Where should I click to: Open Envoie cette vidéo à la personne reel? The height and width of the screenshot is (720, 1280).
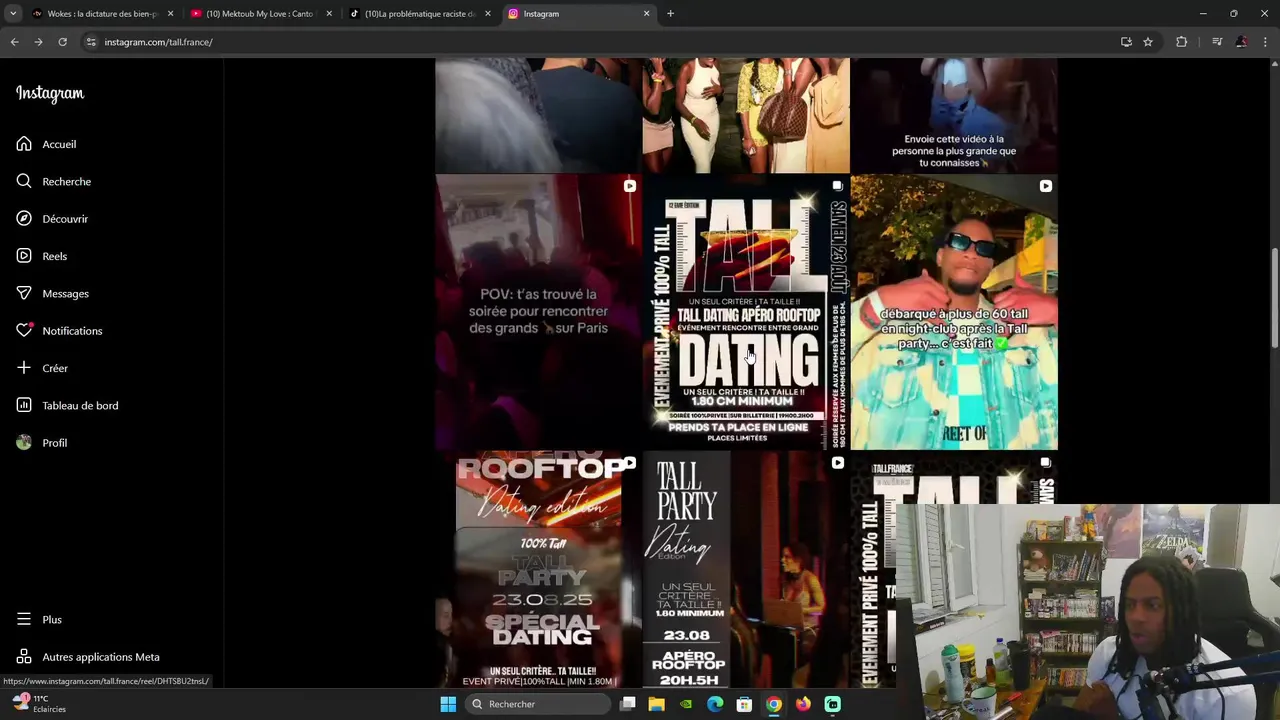[x=954, y=115]
